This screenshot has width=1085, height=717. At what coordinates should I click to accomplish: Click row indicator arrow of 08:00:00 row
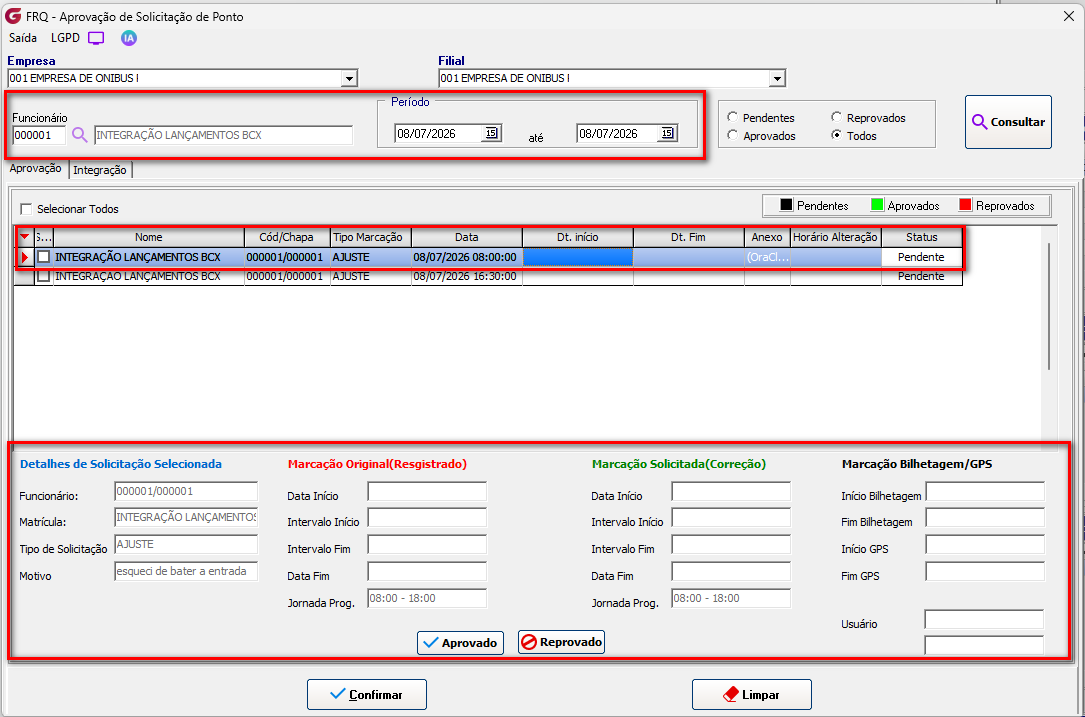(26, 257)
